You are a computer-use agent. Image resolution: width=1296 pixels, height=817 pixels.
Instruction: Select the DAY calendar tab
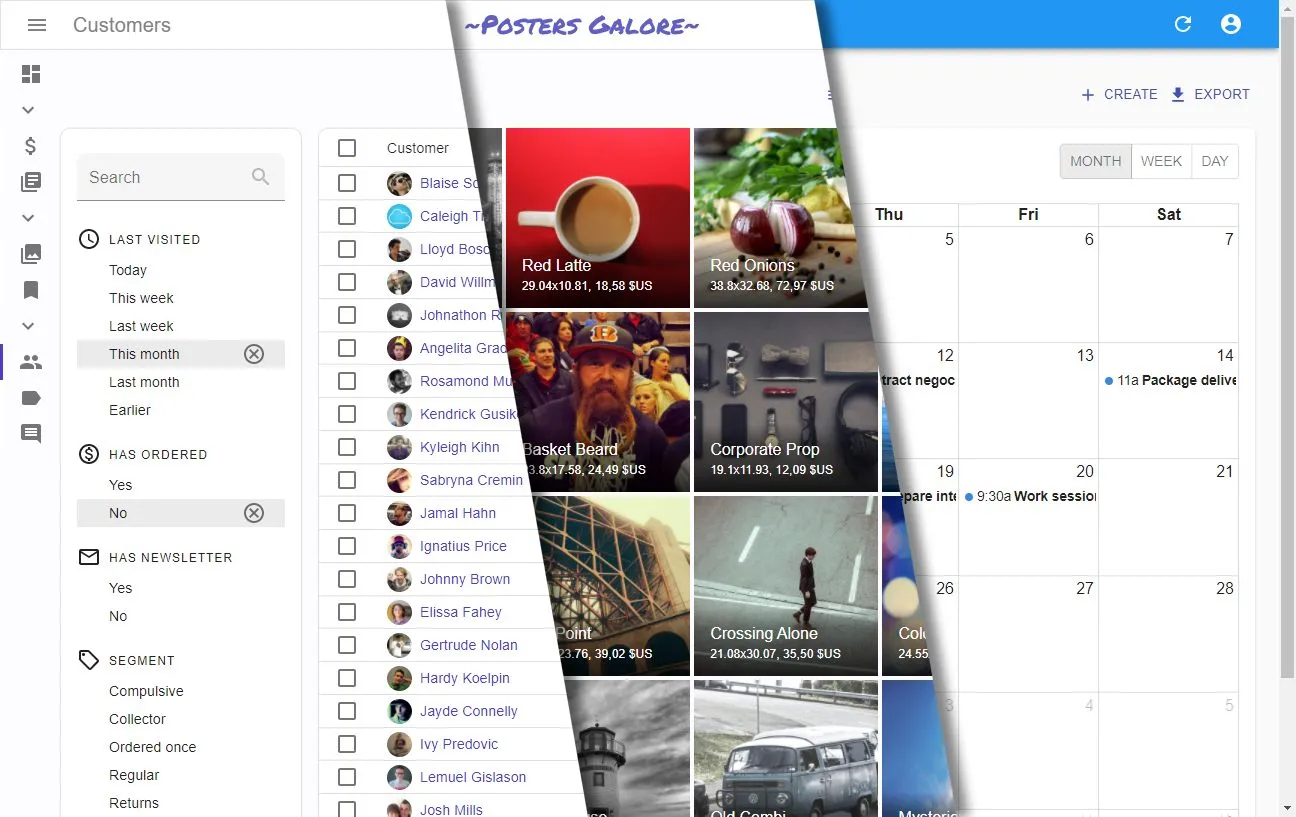pyautogui.click(x=1214, y=161)
